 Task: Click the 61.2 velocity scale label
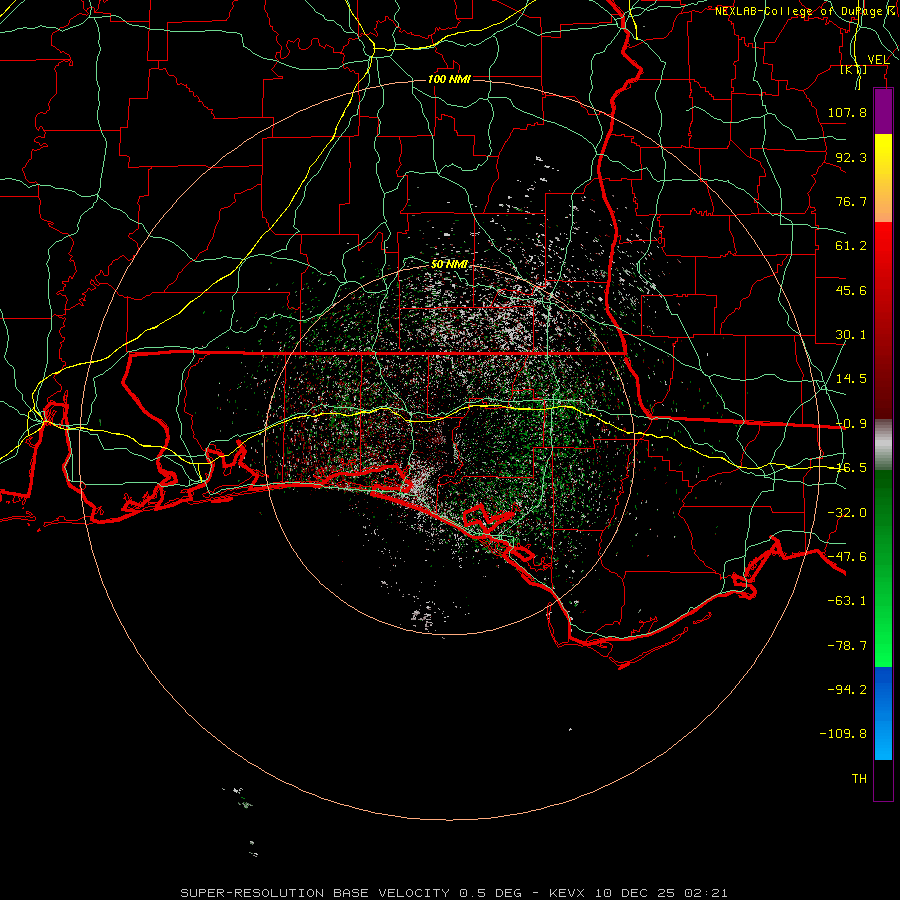851,246
